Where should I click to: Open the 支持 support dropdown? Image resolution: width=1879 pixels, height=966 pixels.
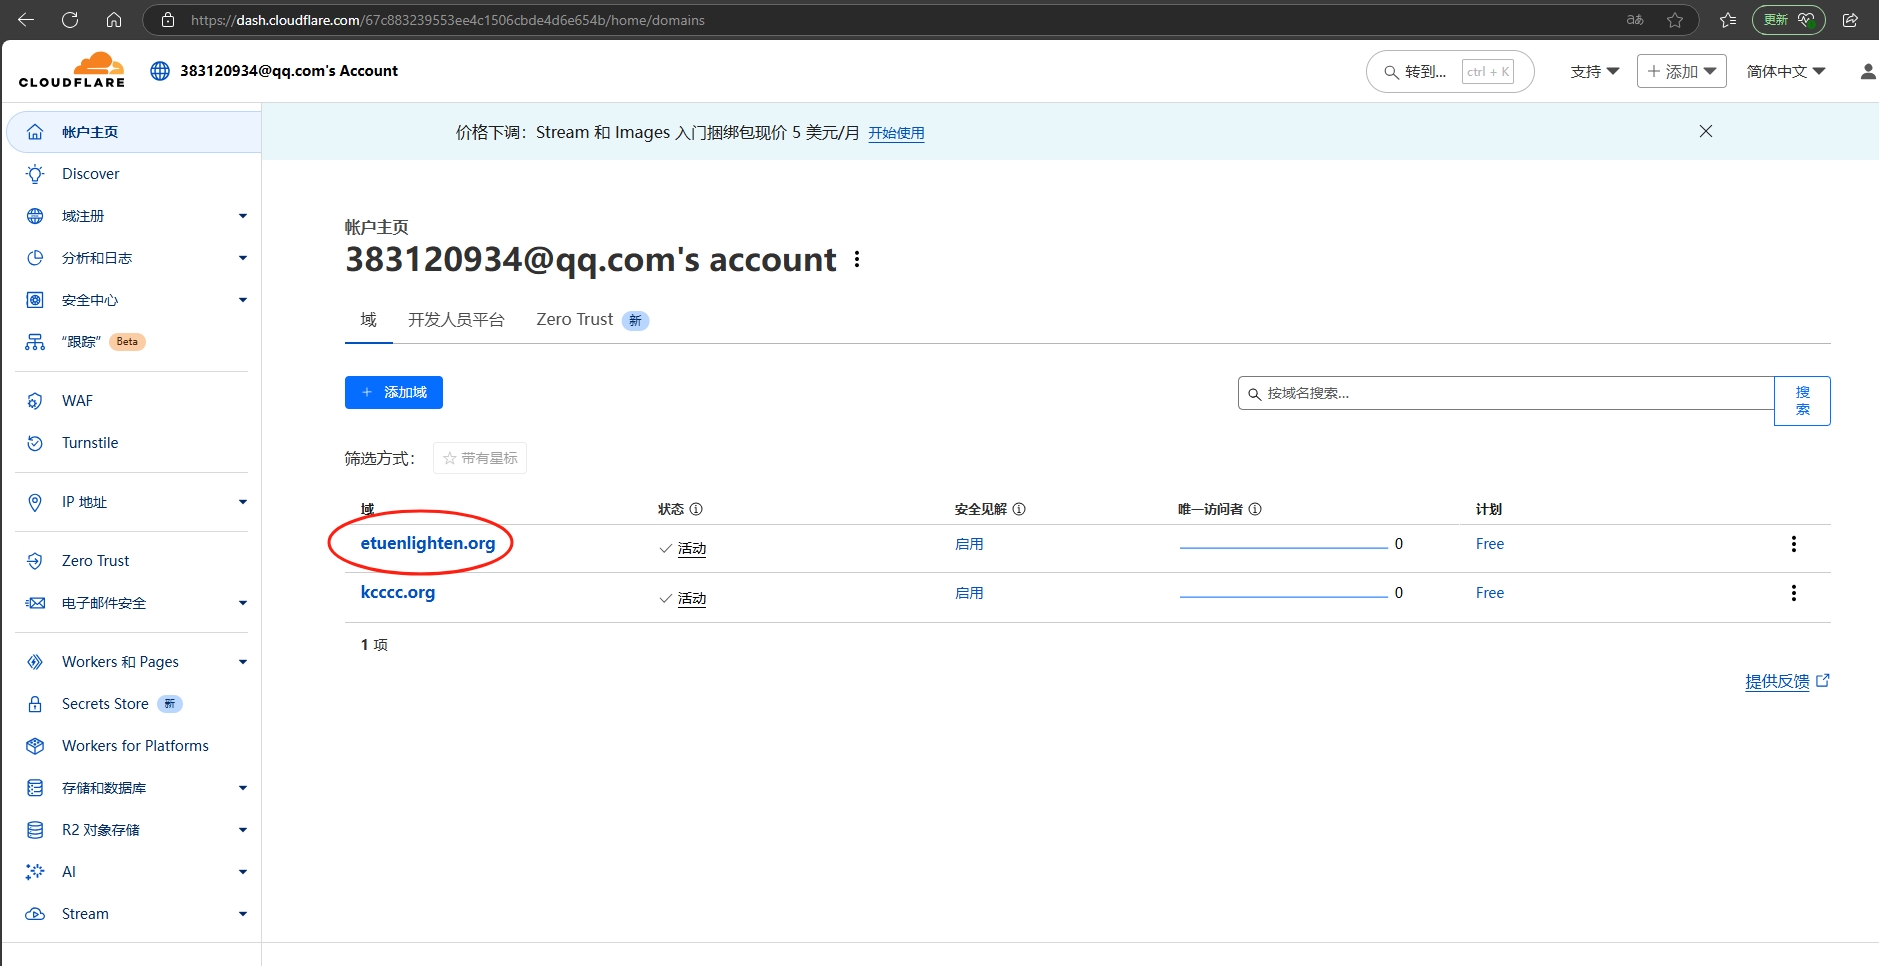point(1594,71)
